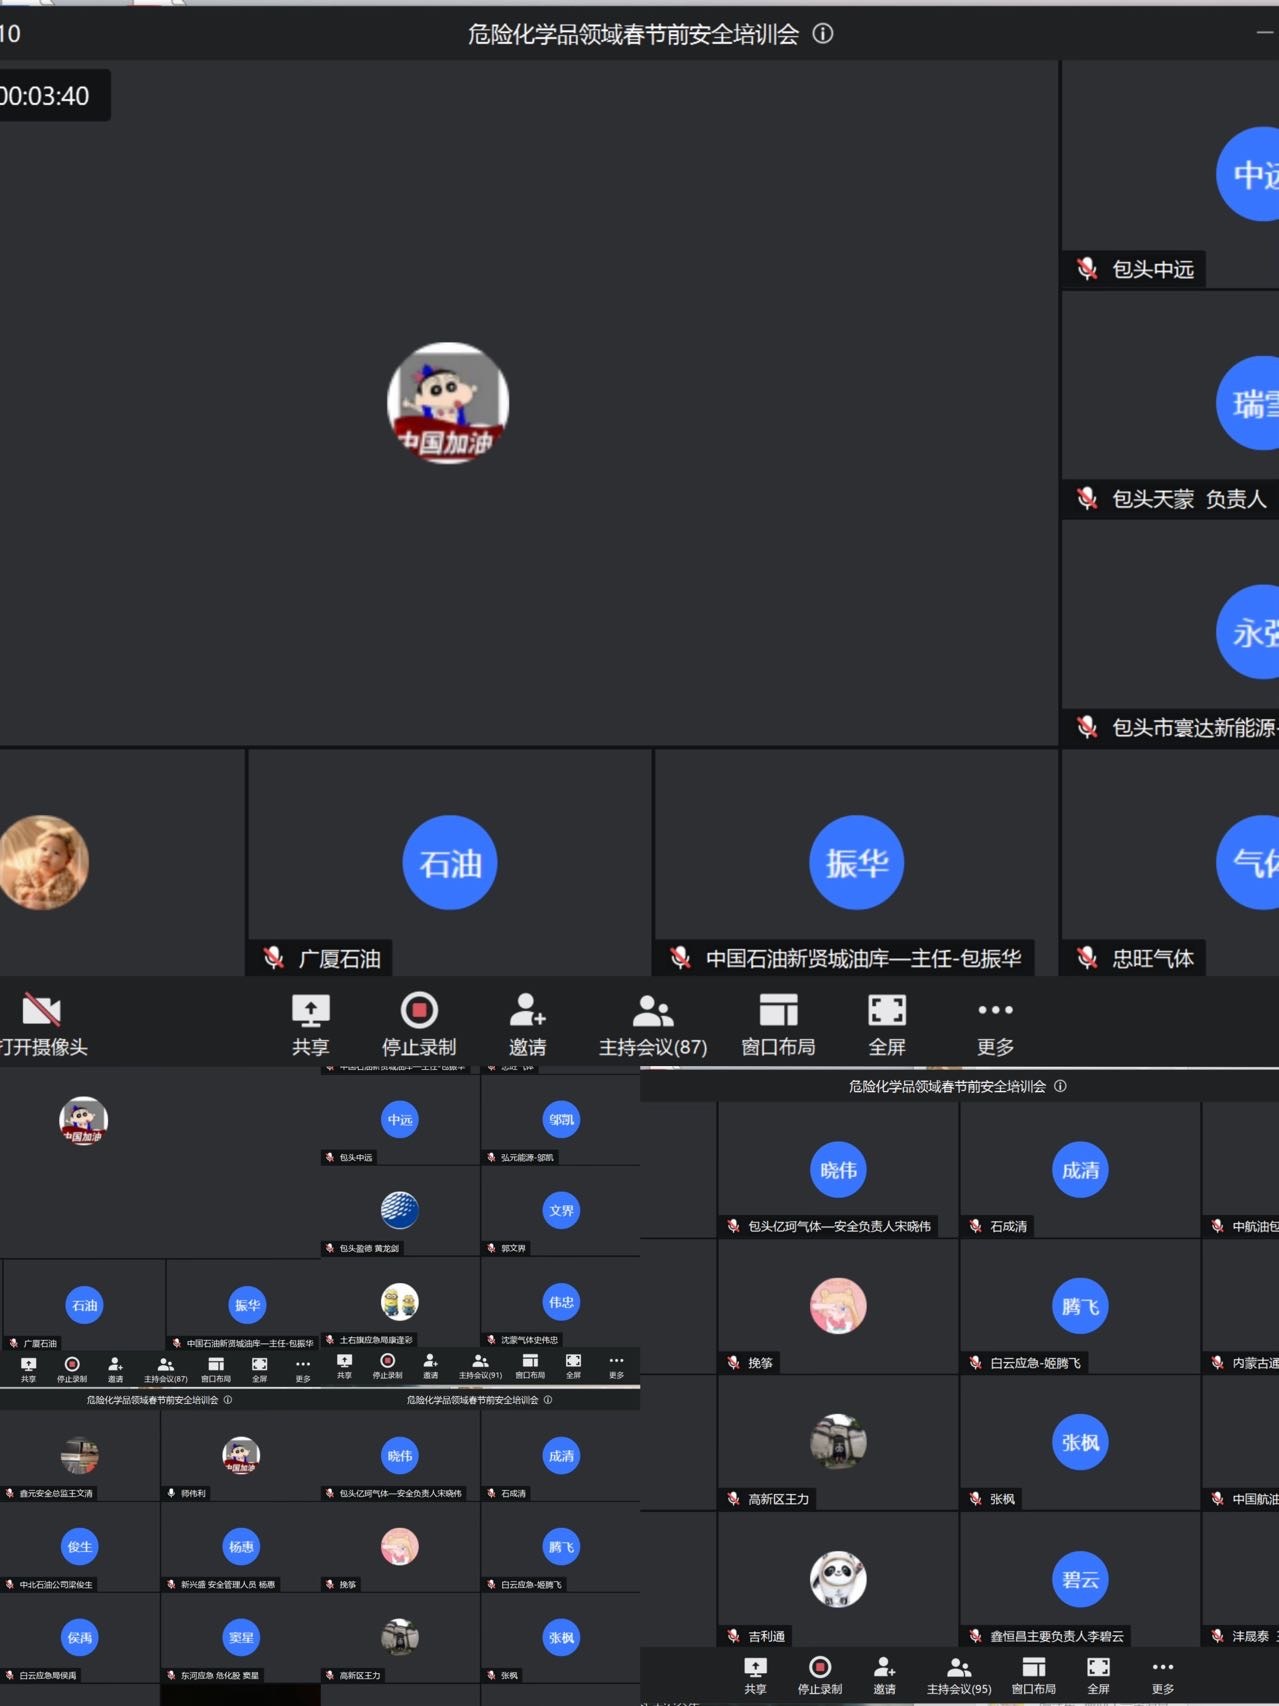Open the participant list labeled 主持会议(95)
This screenshot has height=1706, width=1279.
pos(959,1672)
